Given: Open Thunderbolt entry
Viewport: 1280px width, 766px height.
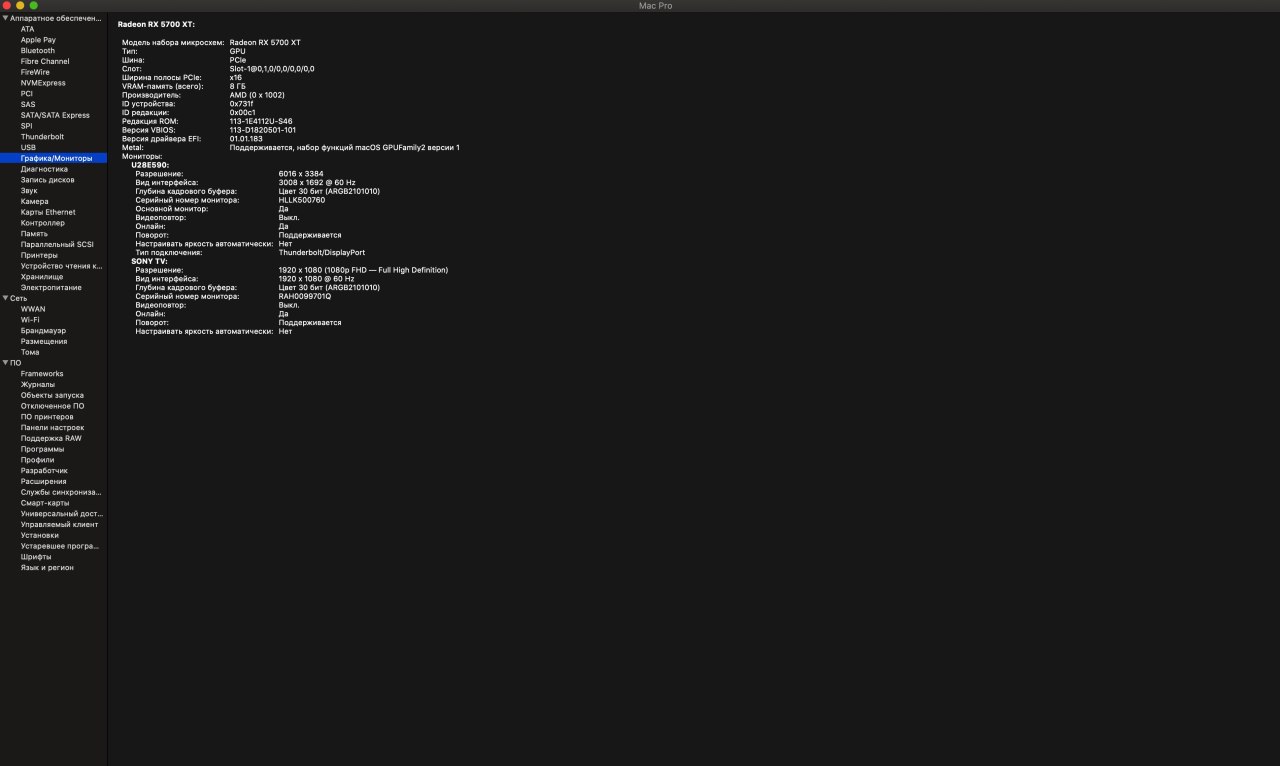Looking at the screenshot, I should 42,137.
